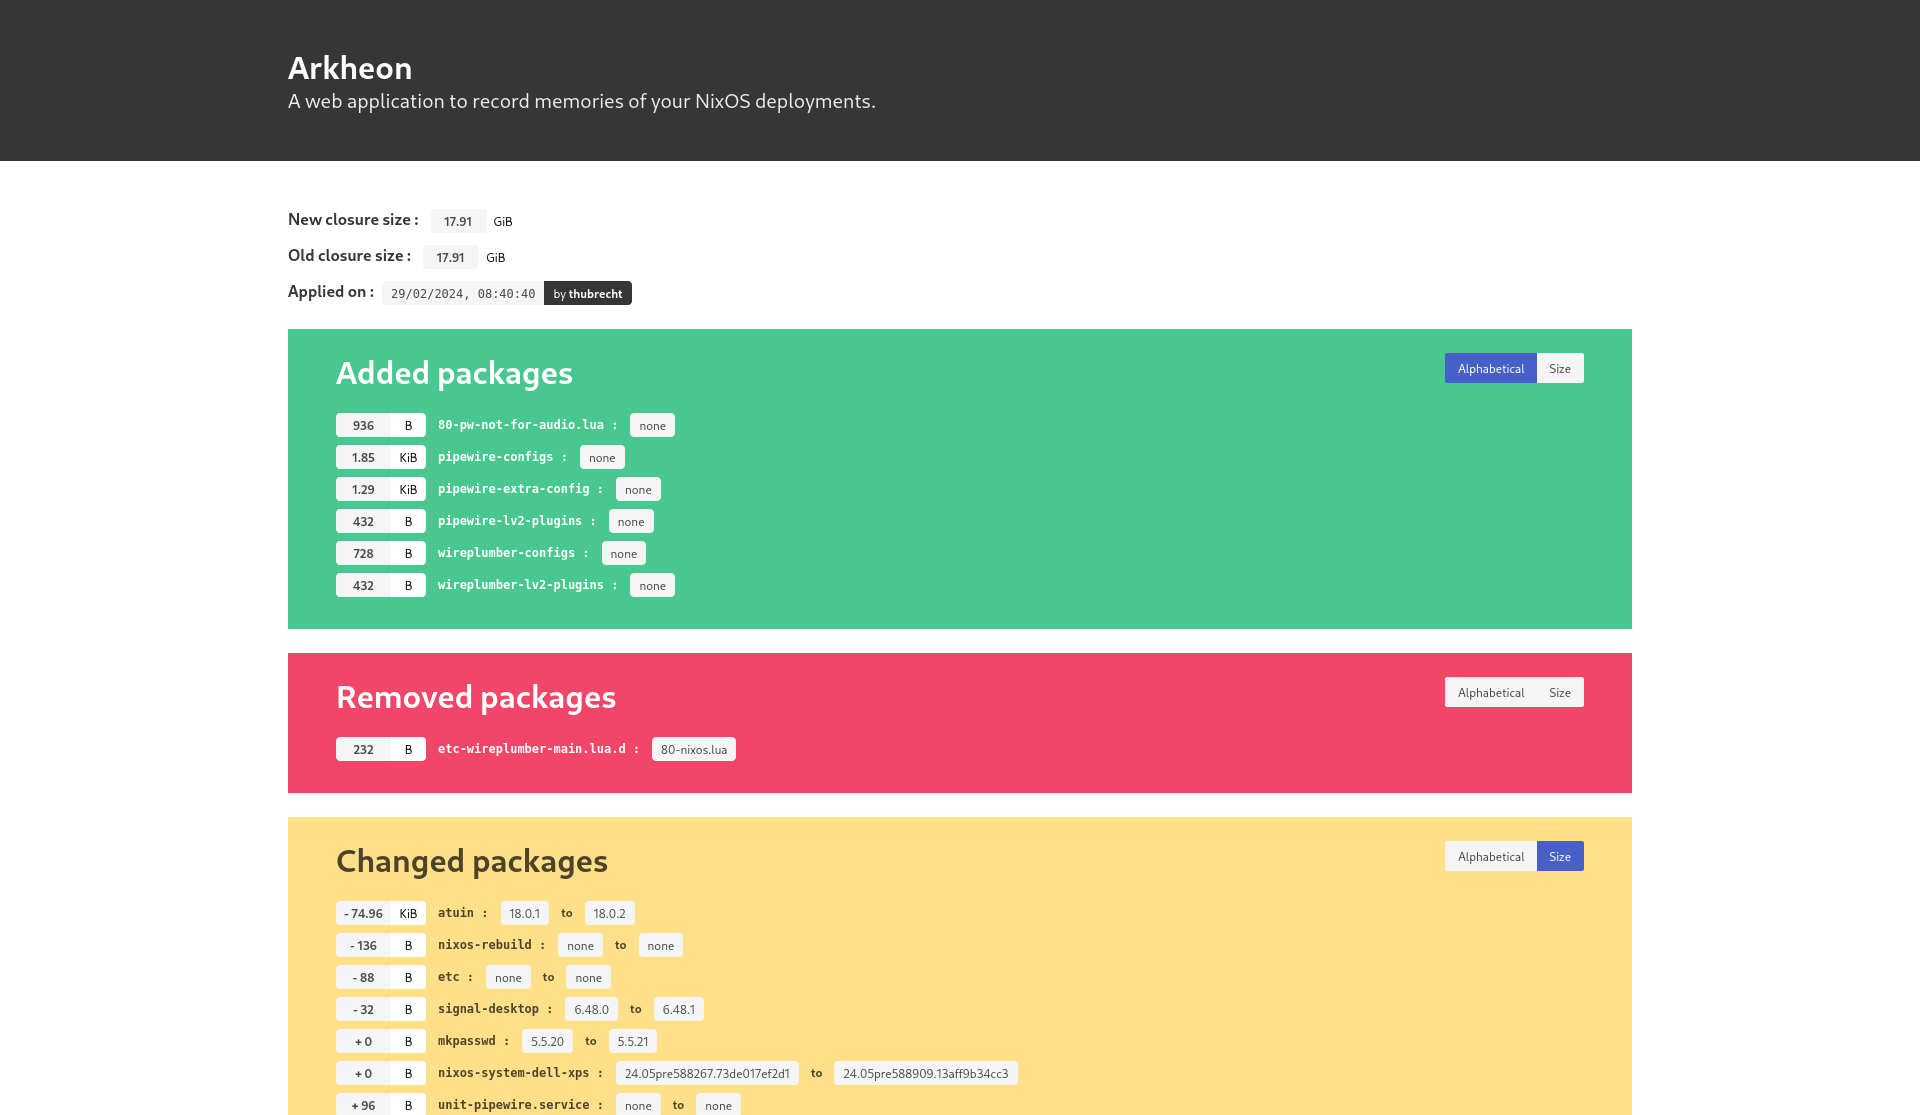Click the mkpasswd 5.5.21 version tag
Image resolution: width=1920 pixels, height=1115 pixels.
(632, 1041)
